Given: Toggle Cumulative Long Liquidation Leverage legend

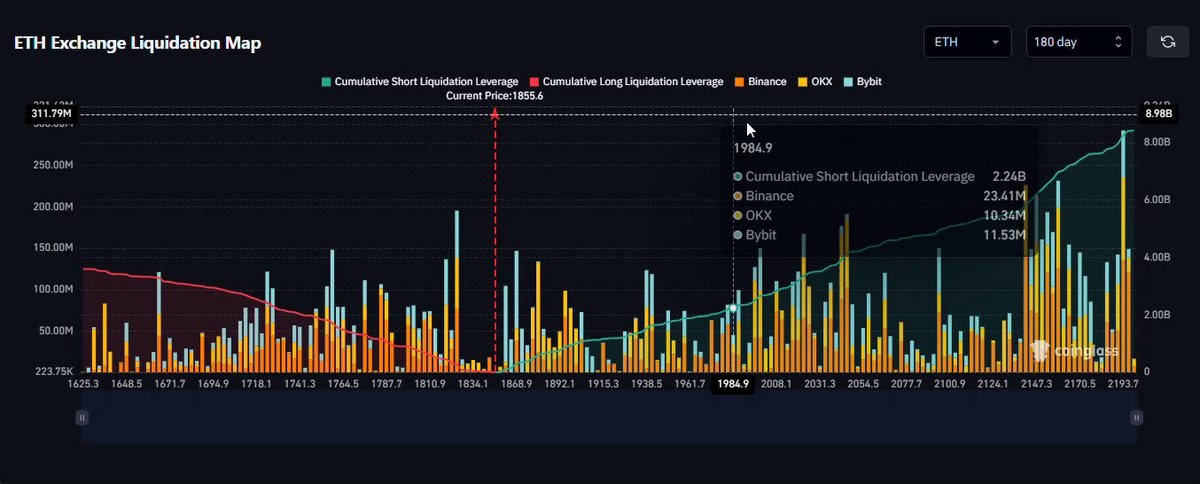Looking at the screenshot, I should 626,81.
